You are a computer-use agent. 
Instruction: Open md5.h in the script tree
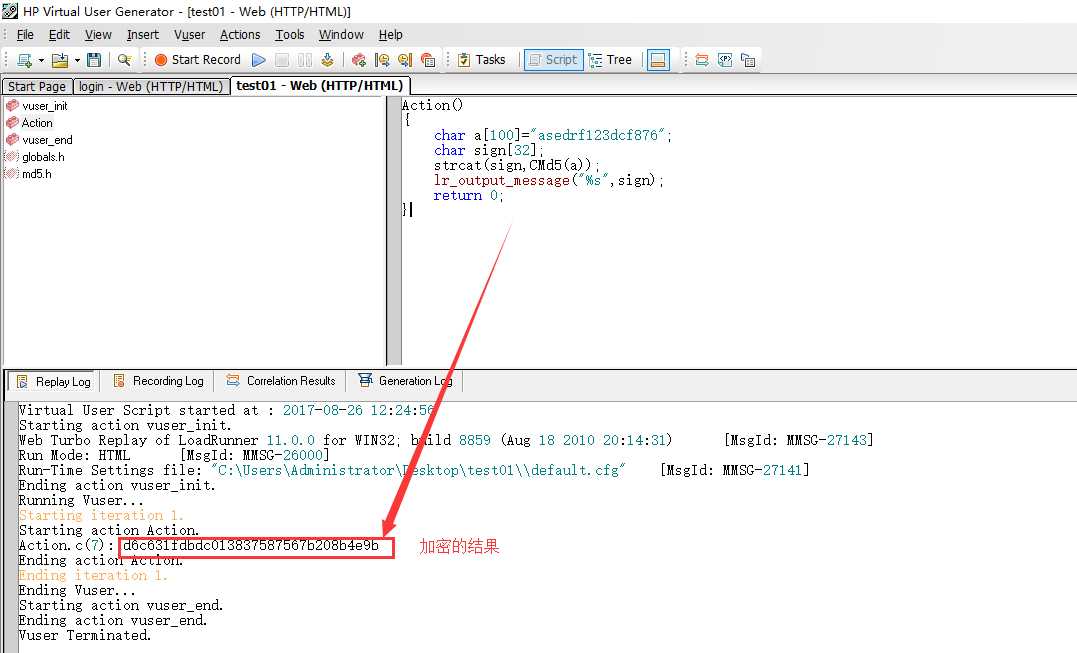(x=36, y=174)
